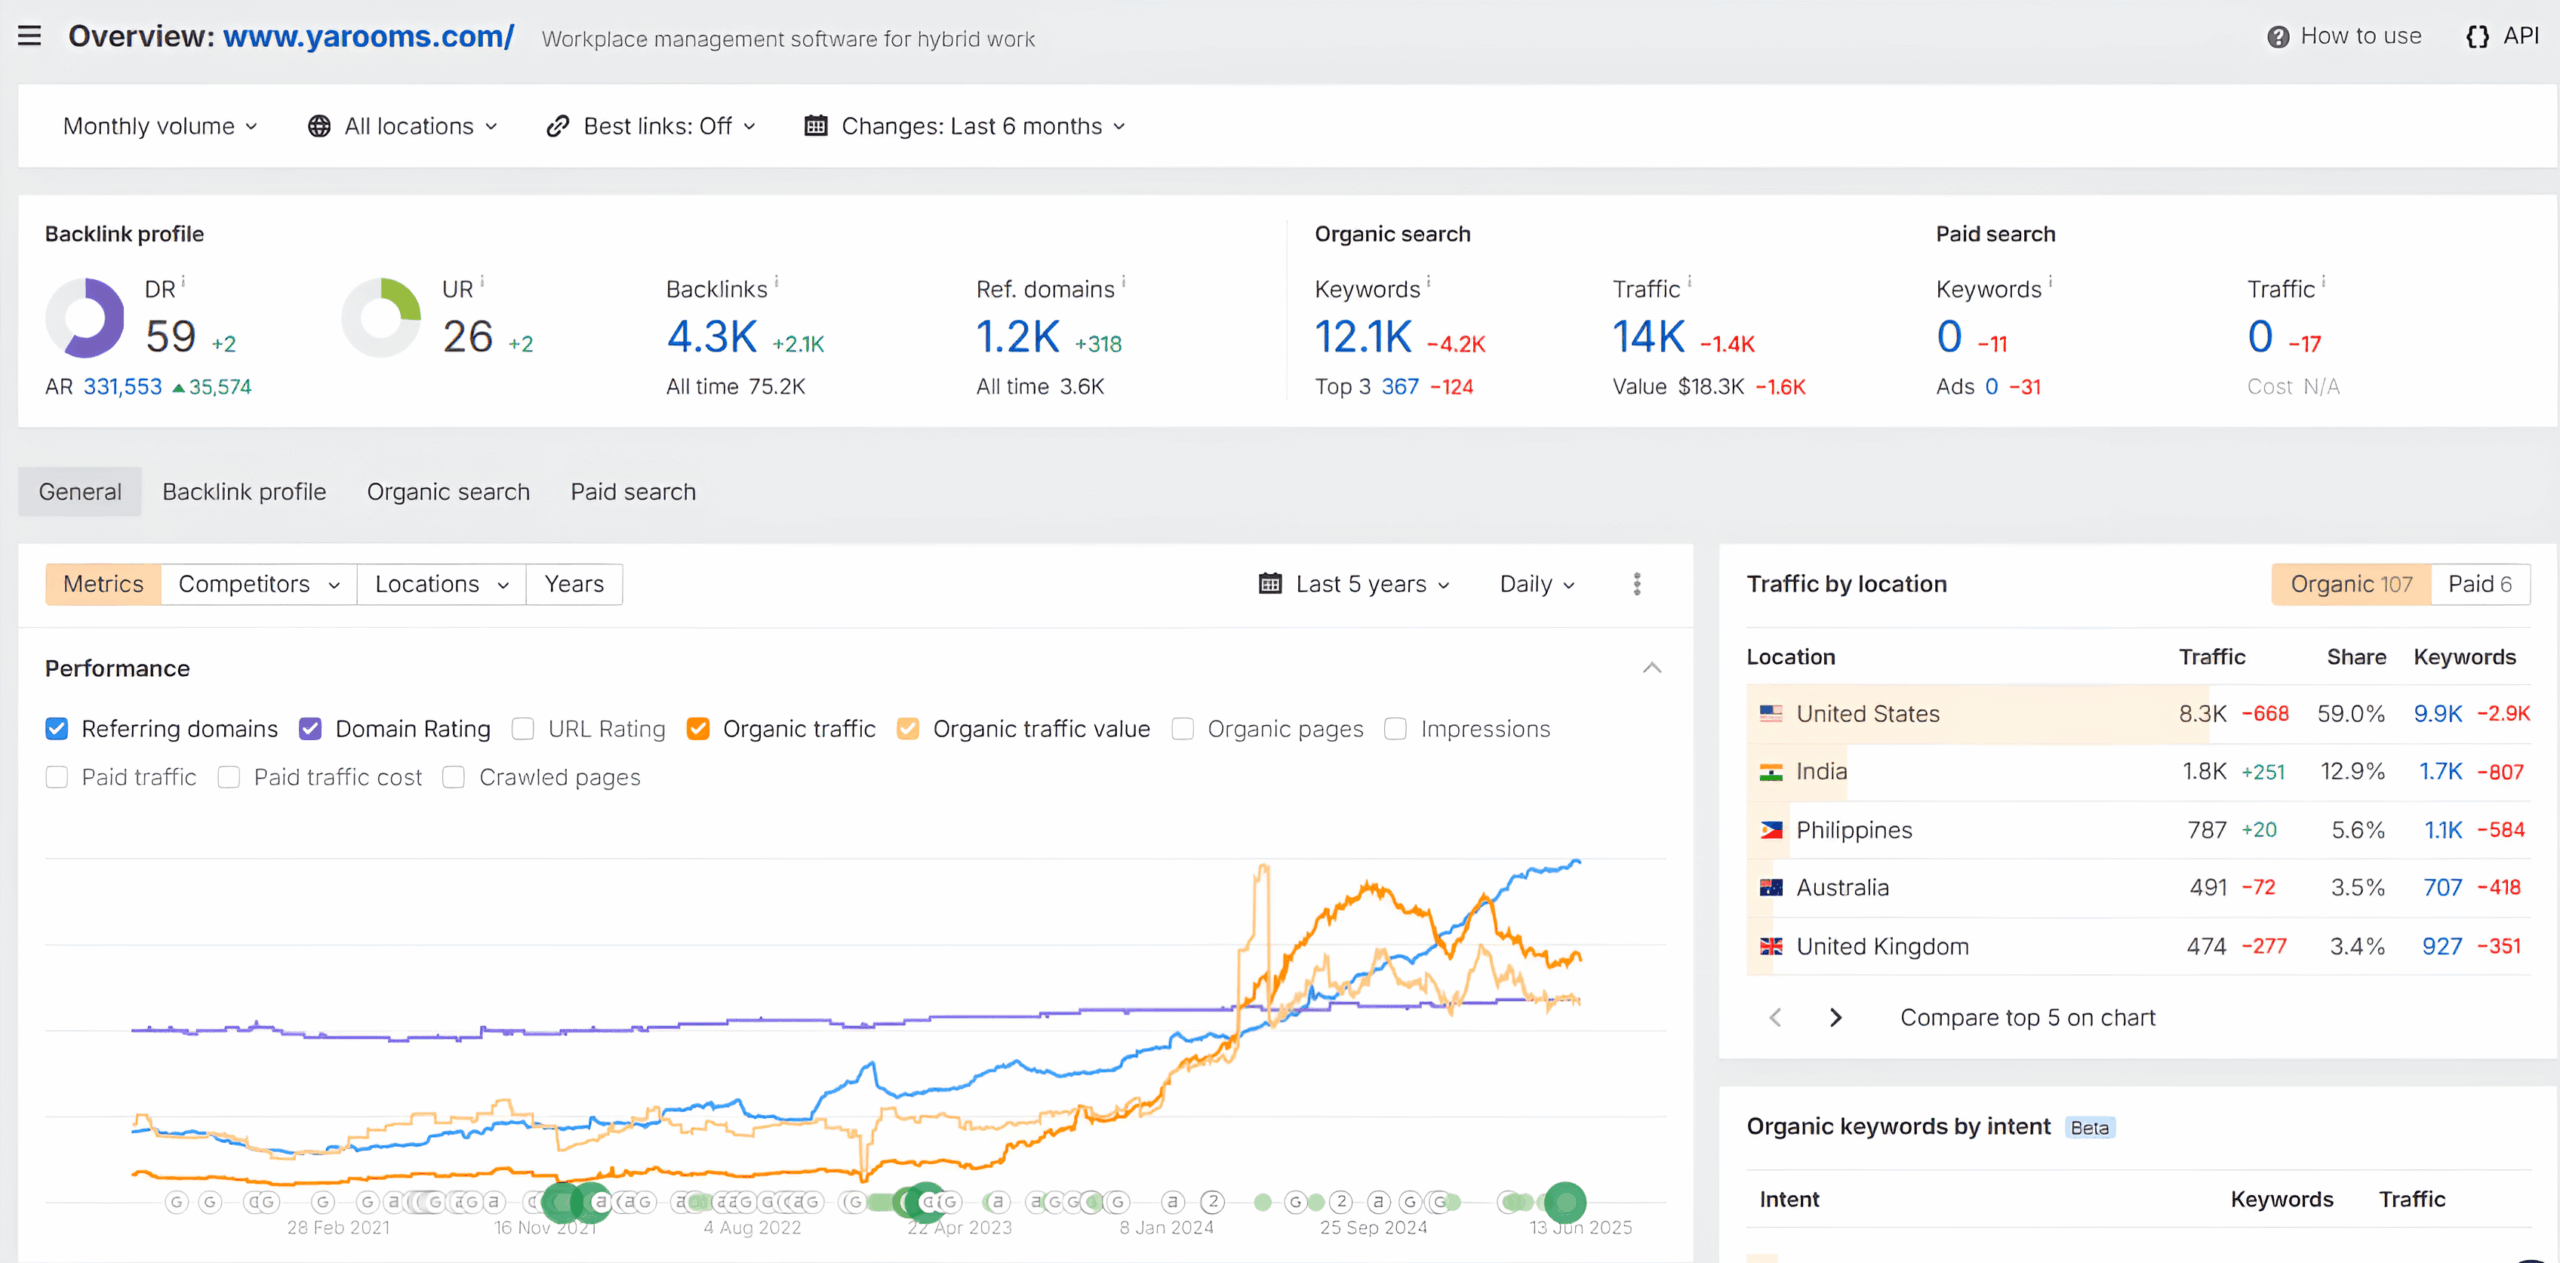Click Compare top 5 on chart
Screen dimensions: 2560x1263
tap(2027, 1017)
